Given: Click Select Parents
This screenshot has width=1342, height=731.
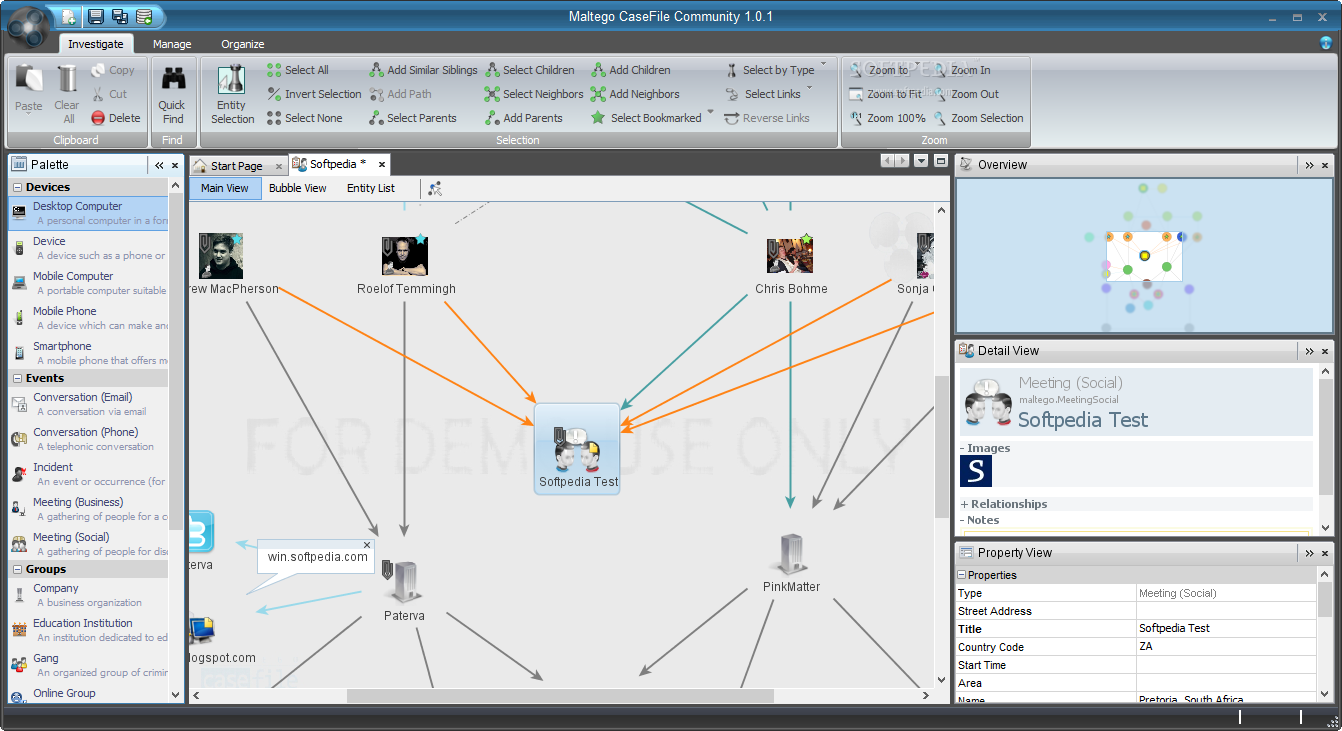Looking at the screenshot, I should click(x=413, y=118).
